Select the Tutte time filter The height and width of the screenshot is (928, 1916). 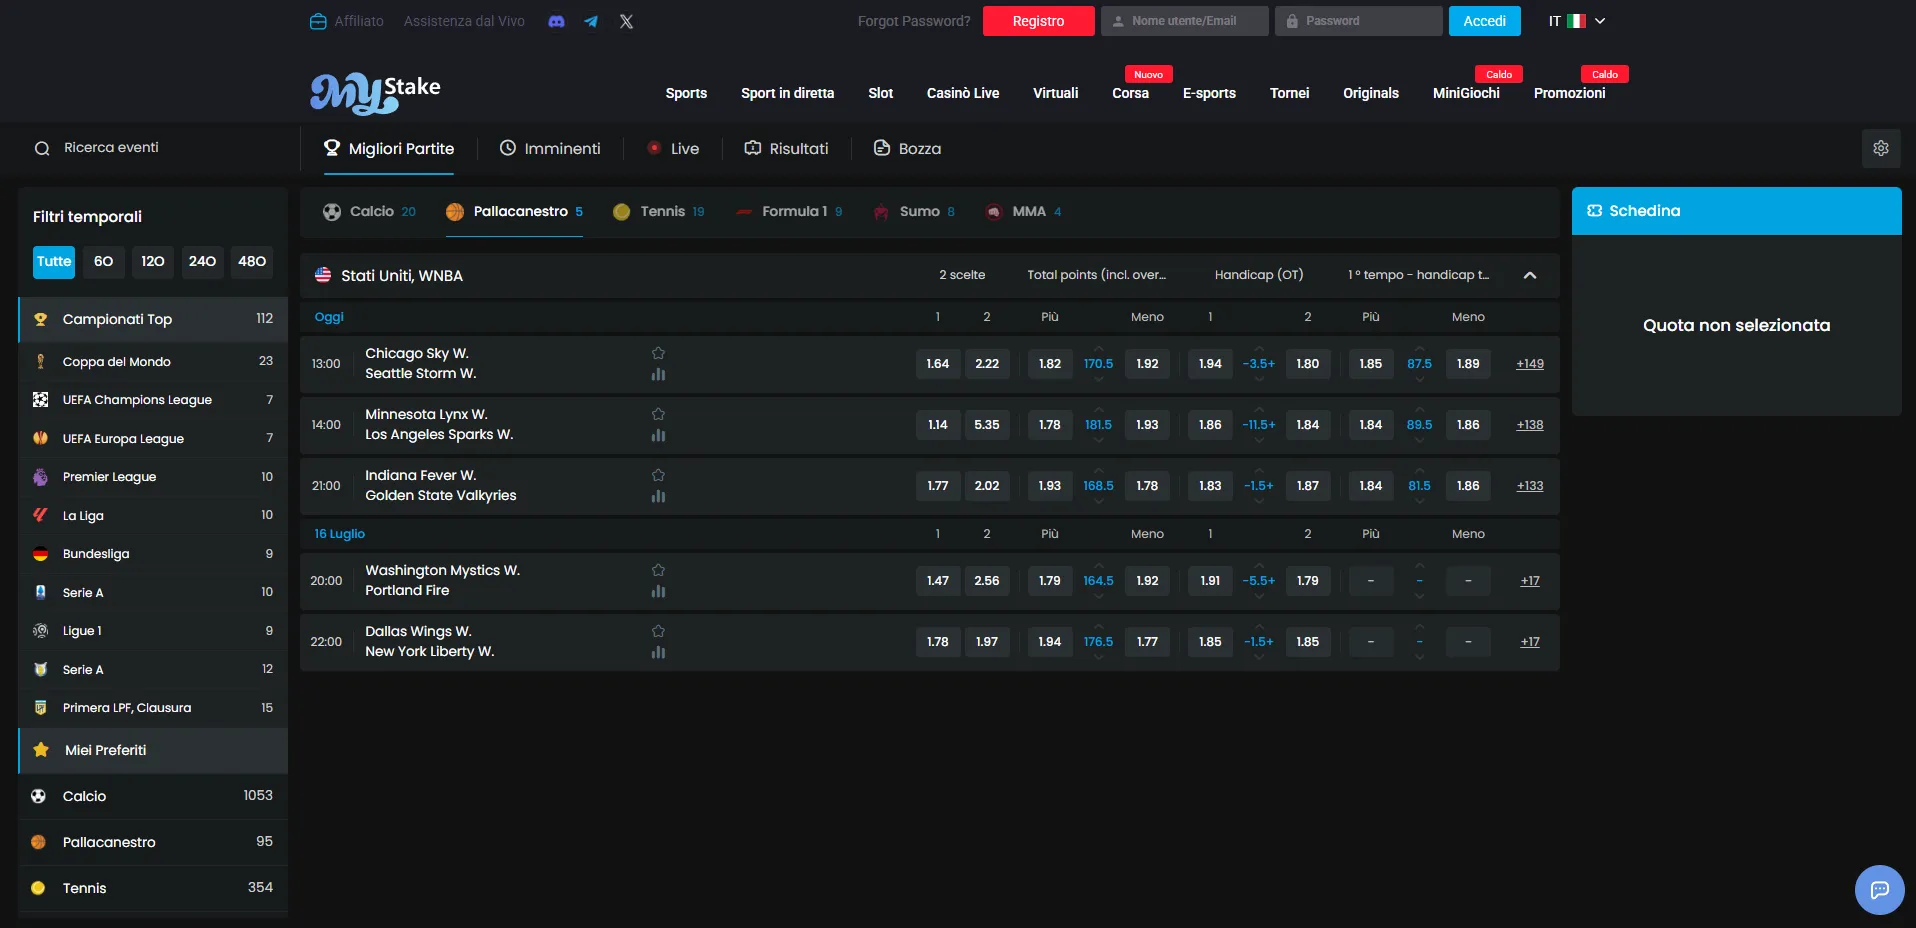click(54, 262)
